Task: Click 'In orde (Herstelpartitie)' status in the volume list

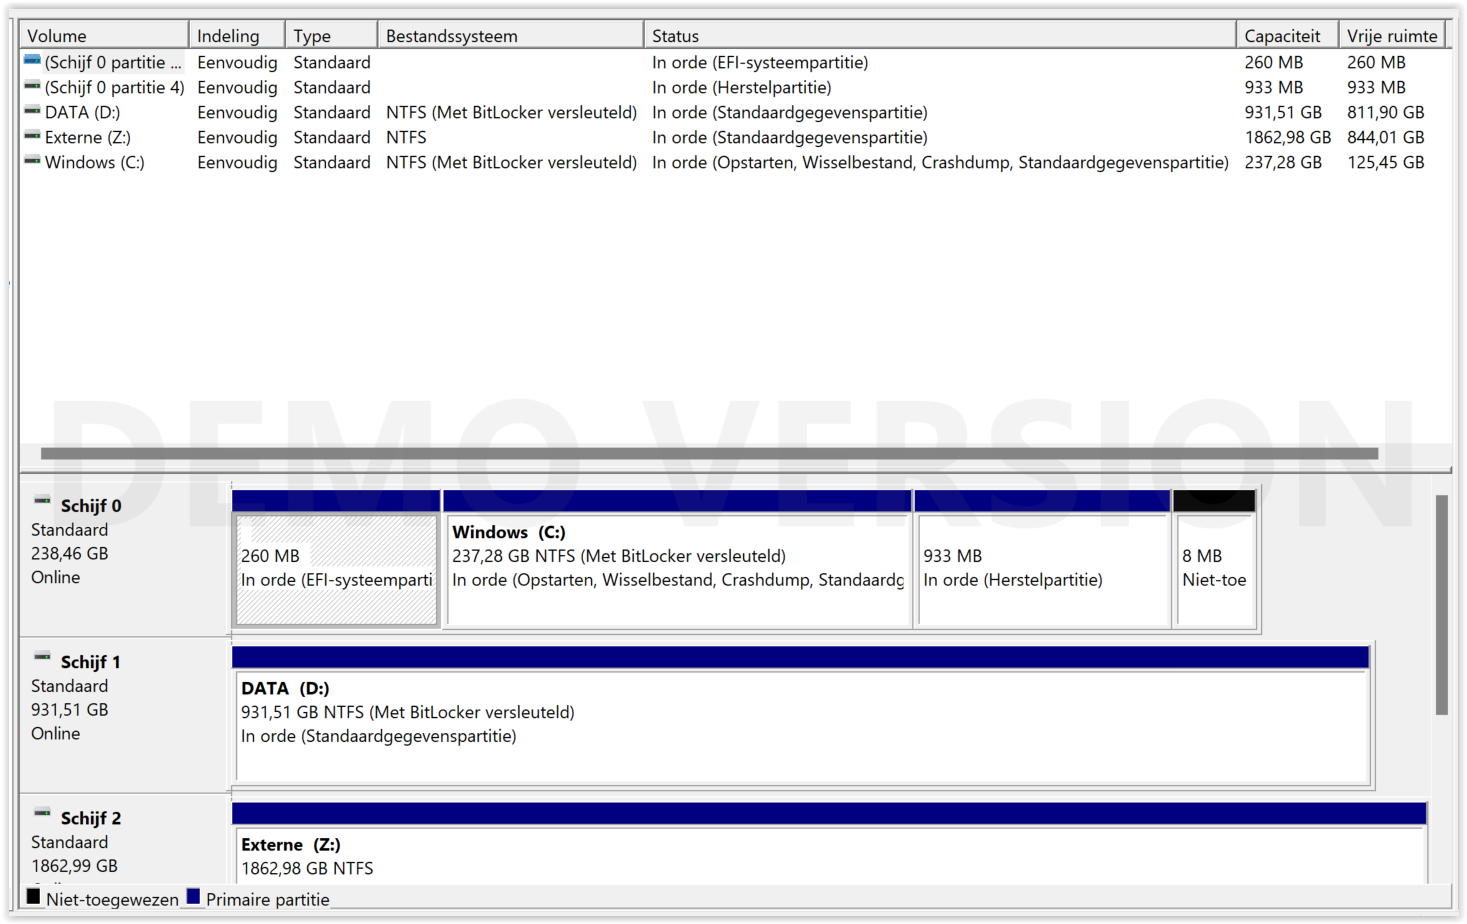Action: pyautogui.click(x=742, y=87)
